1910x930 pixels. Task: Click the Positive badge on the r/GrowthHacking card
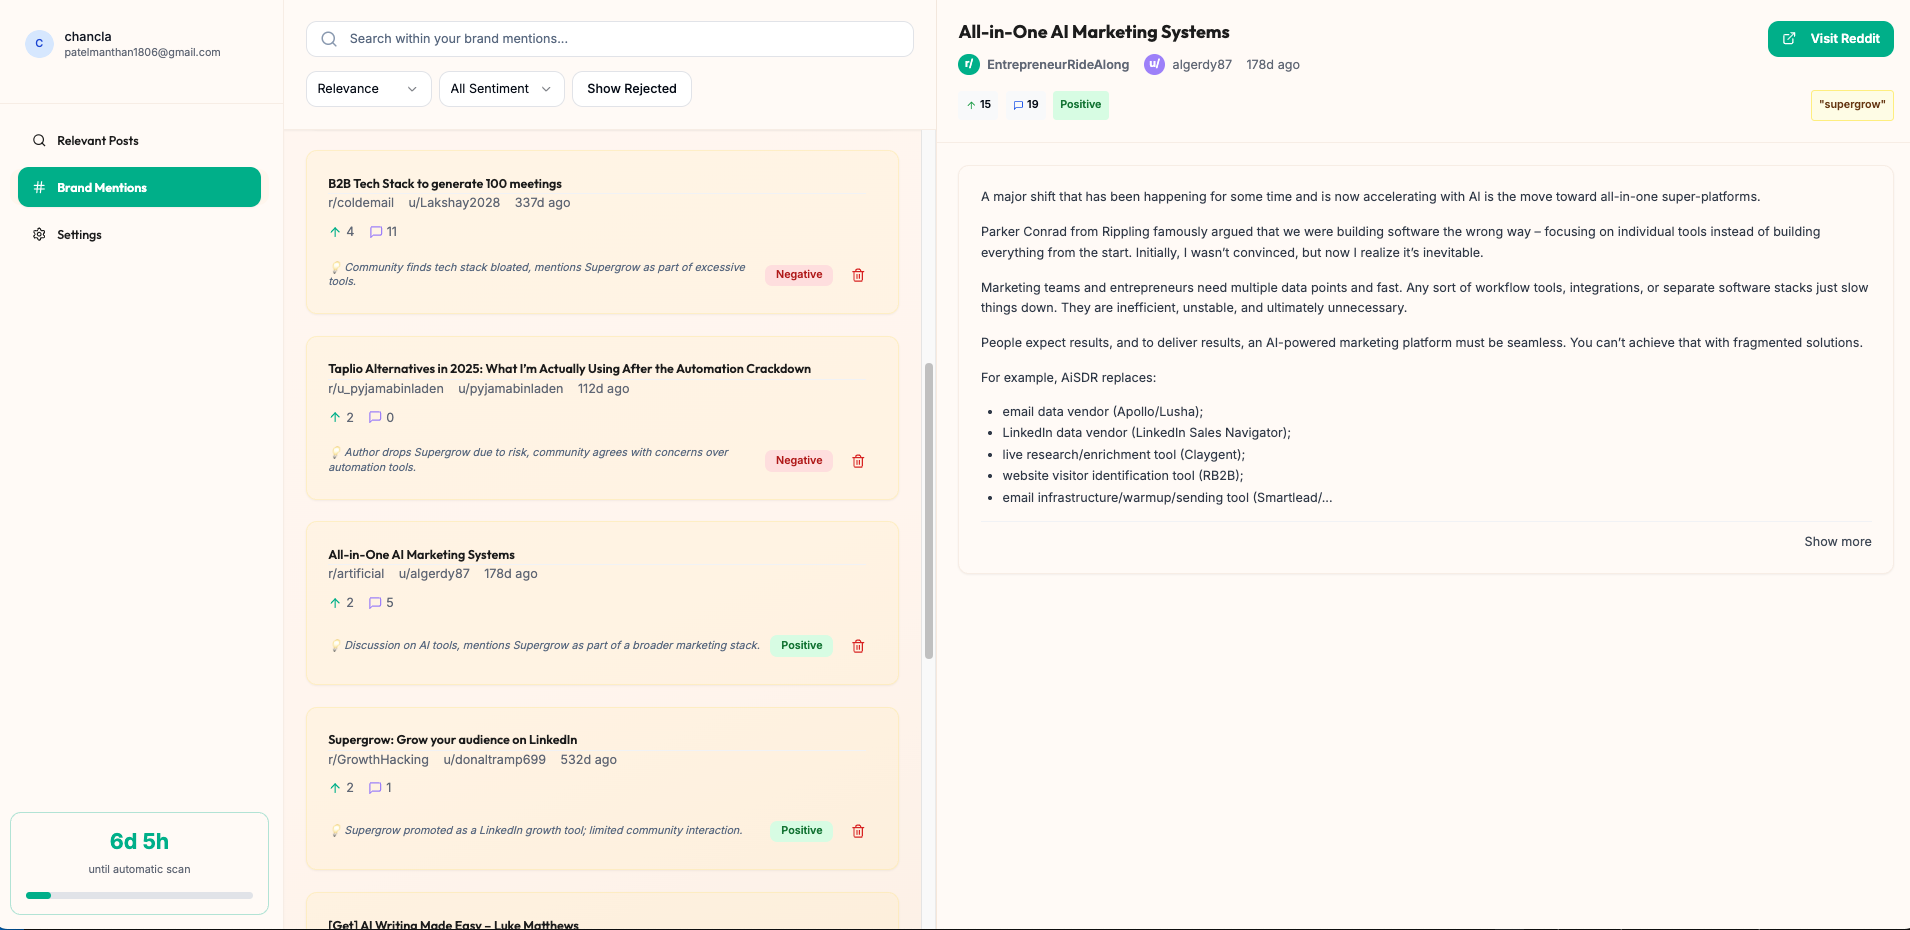point(801,831)
